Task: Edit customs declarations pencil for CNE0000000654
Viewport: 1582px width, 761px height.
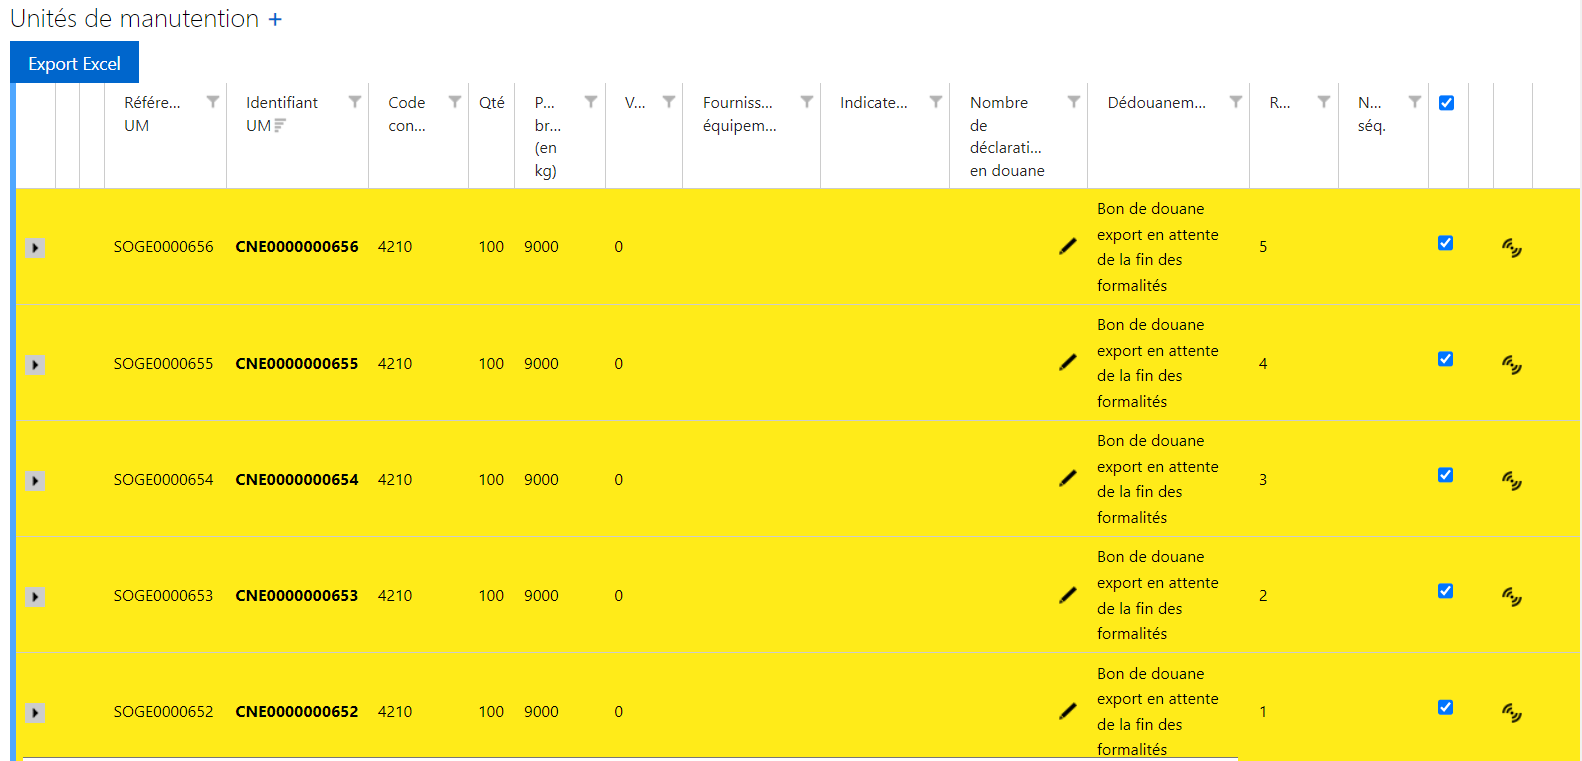Action: coord(1068,478)
